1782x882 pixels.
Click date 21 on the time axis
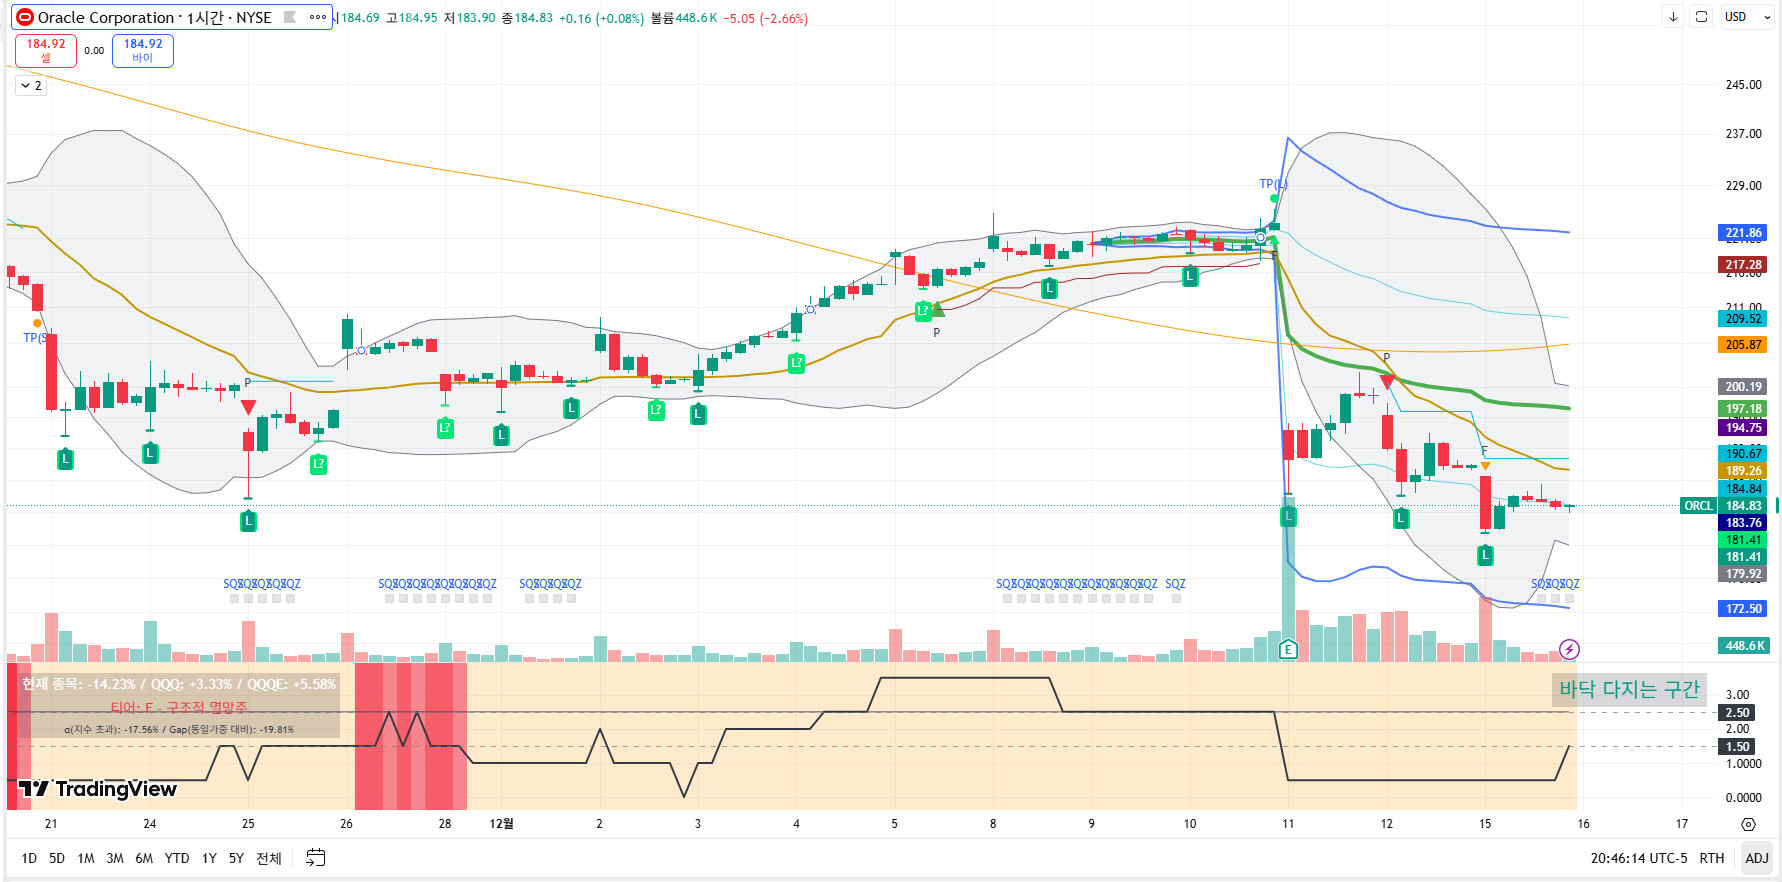point(51,824)
